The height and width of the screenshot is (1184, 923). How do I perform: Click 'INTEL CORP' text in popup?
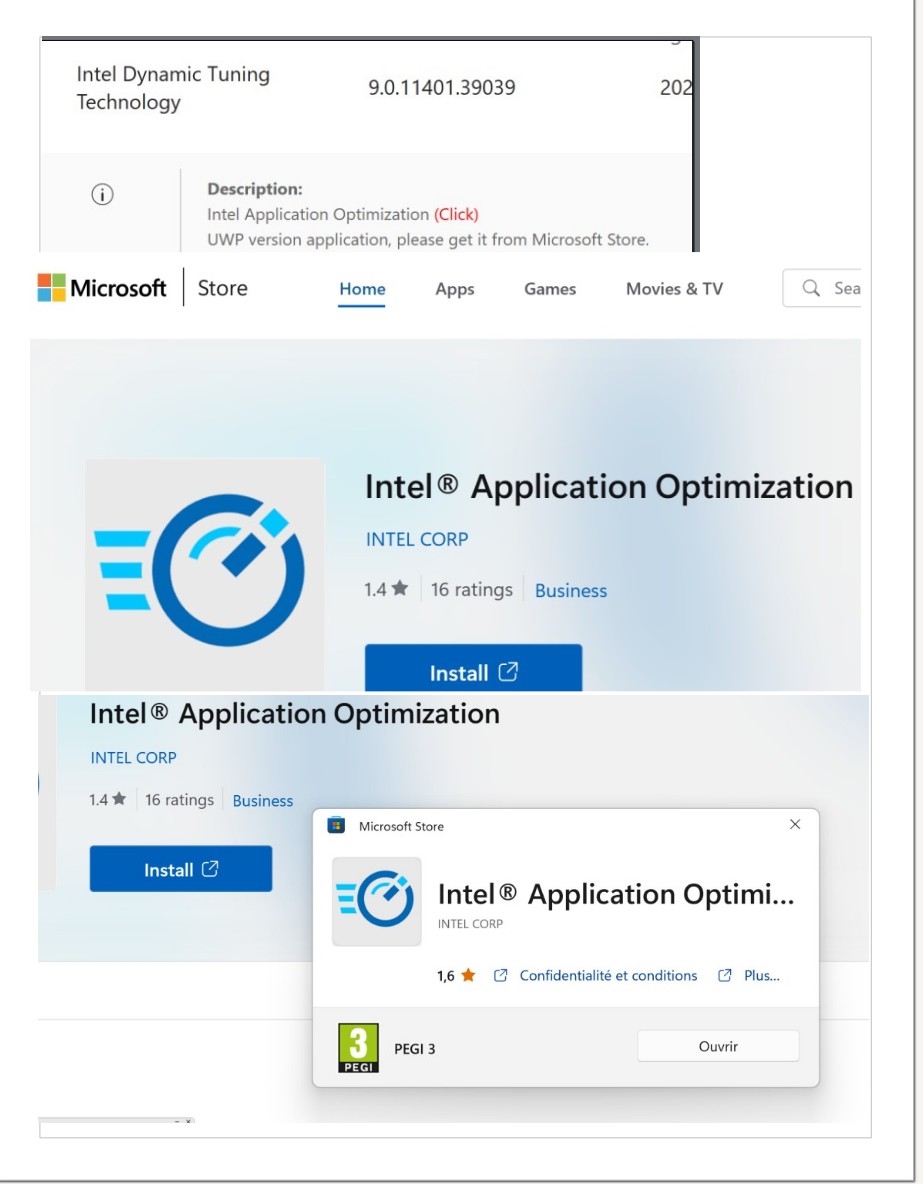[x=470, y=923]
